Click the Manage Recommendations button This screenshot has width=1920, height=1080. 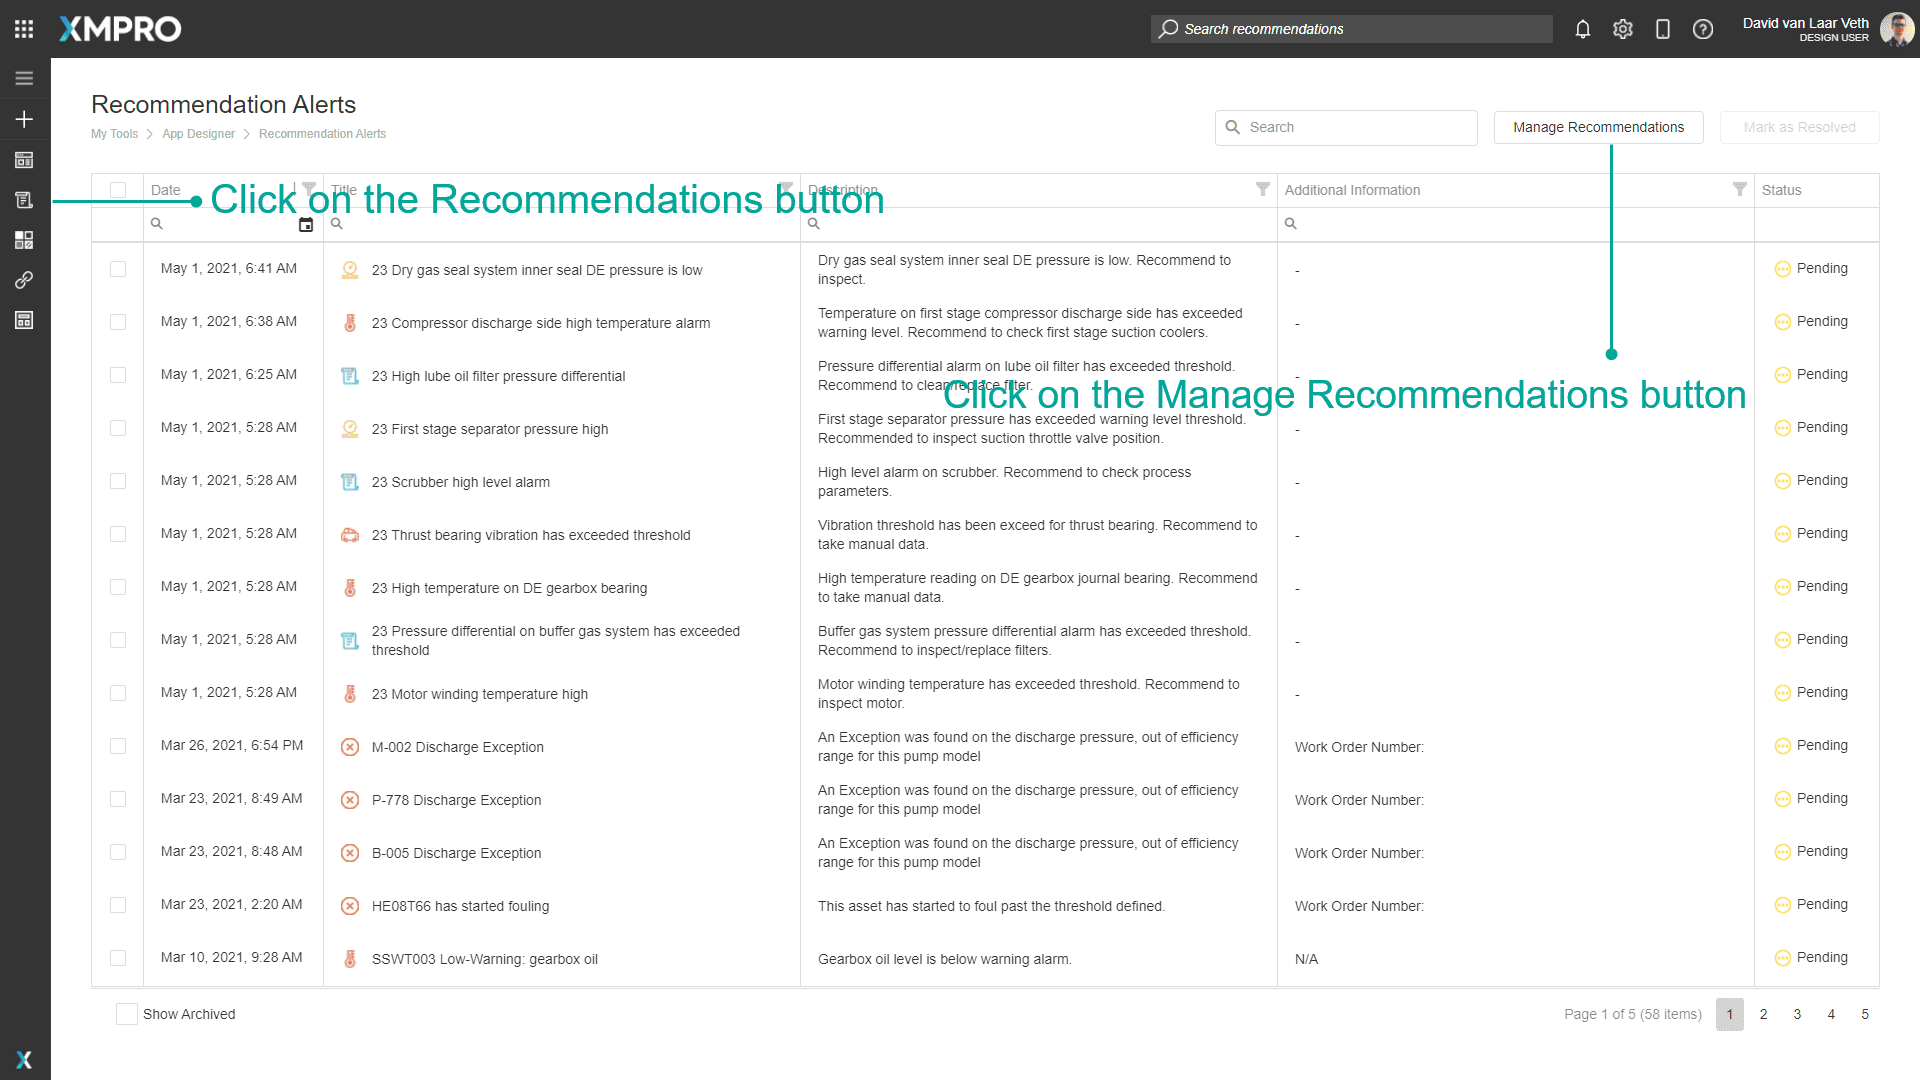tap(1598, 127)
